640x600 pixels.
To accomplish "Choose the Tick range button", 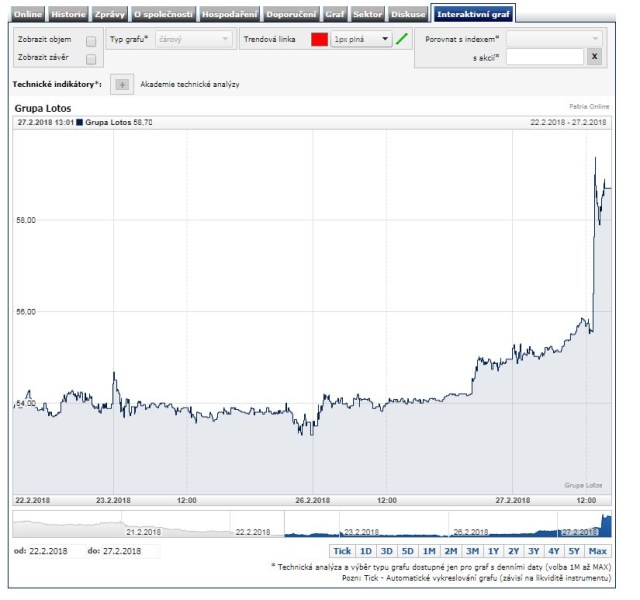I will click(342, 551).
